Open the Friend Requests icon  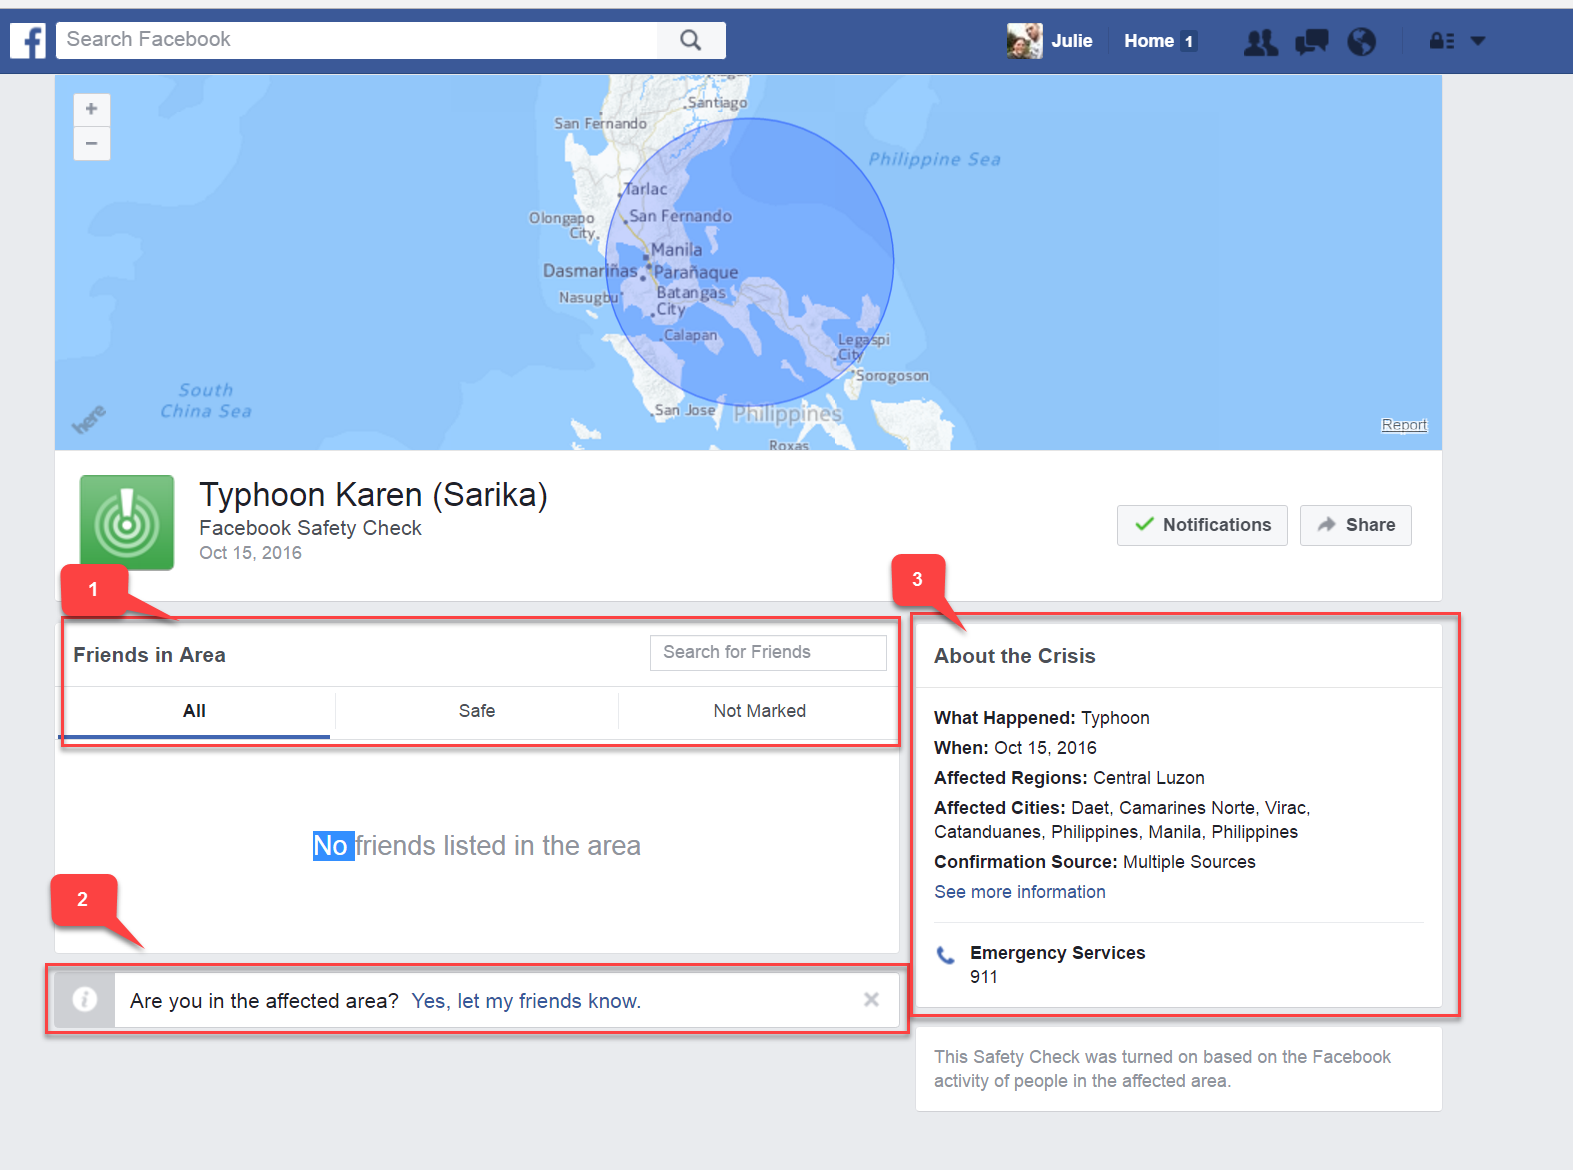click(x=1260, y=42)
